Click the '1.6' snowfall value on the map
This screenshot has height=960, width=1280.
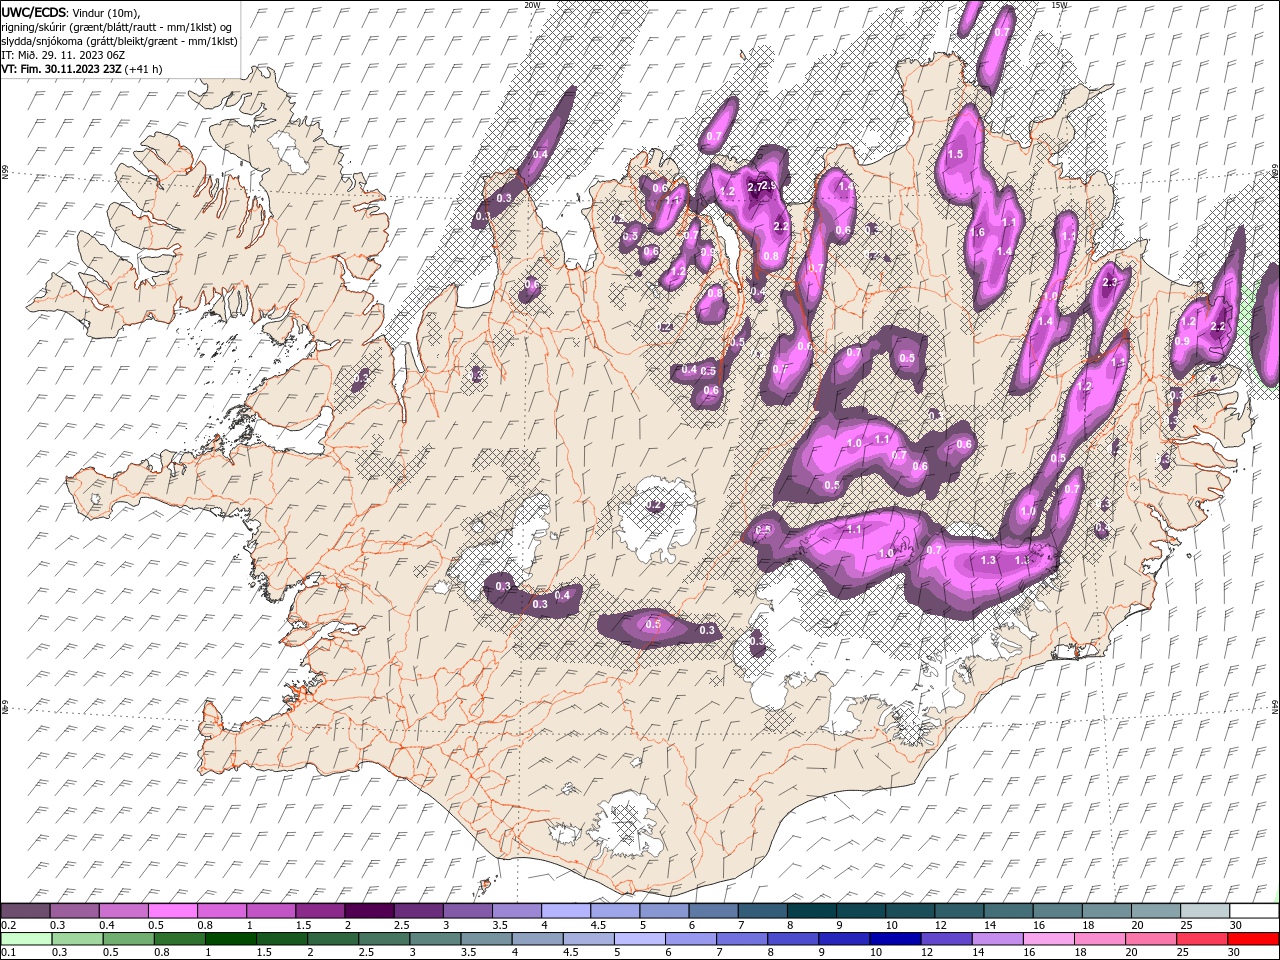coord(977,232)
